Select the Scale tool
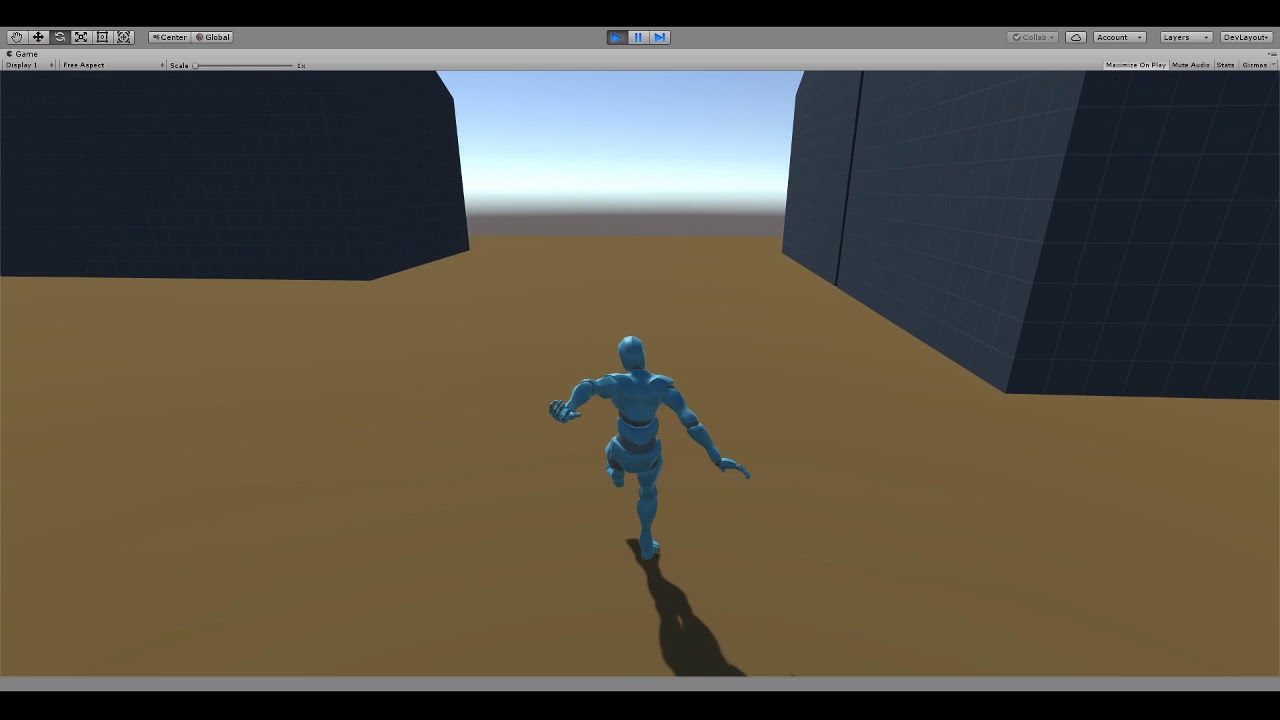The width and height of the screenshot is (1280, 720). [81, 37]
